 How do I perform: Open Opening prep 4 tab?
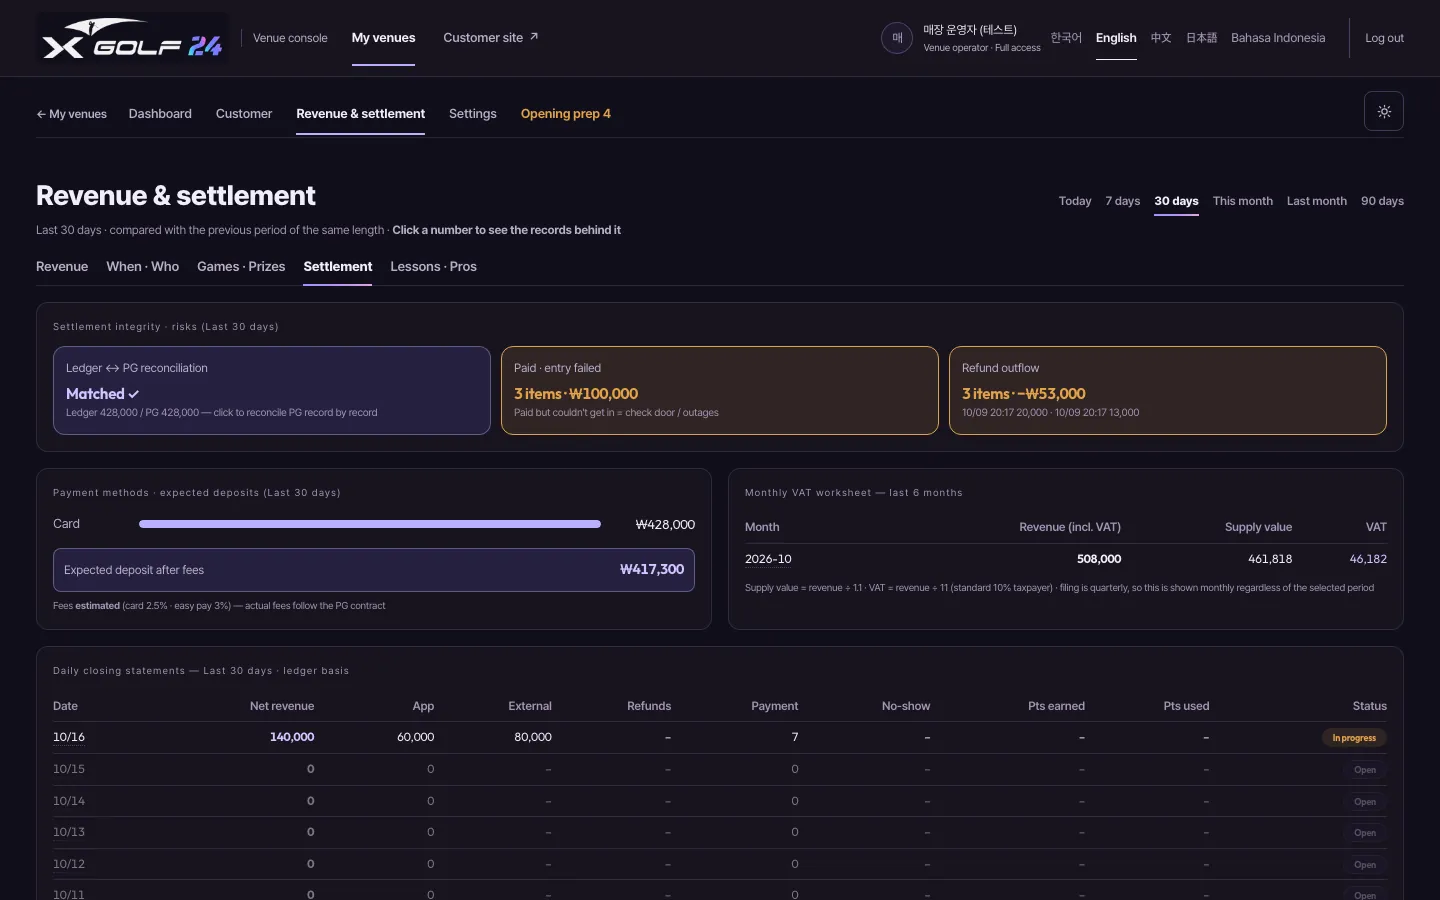(566, 114)
